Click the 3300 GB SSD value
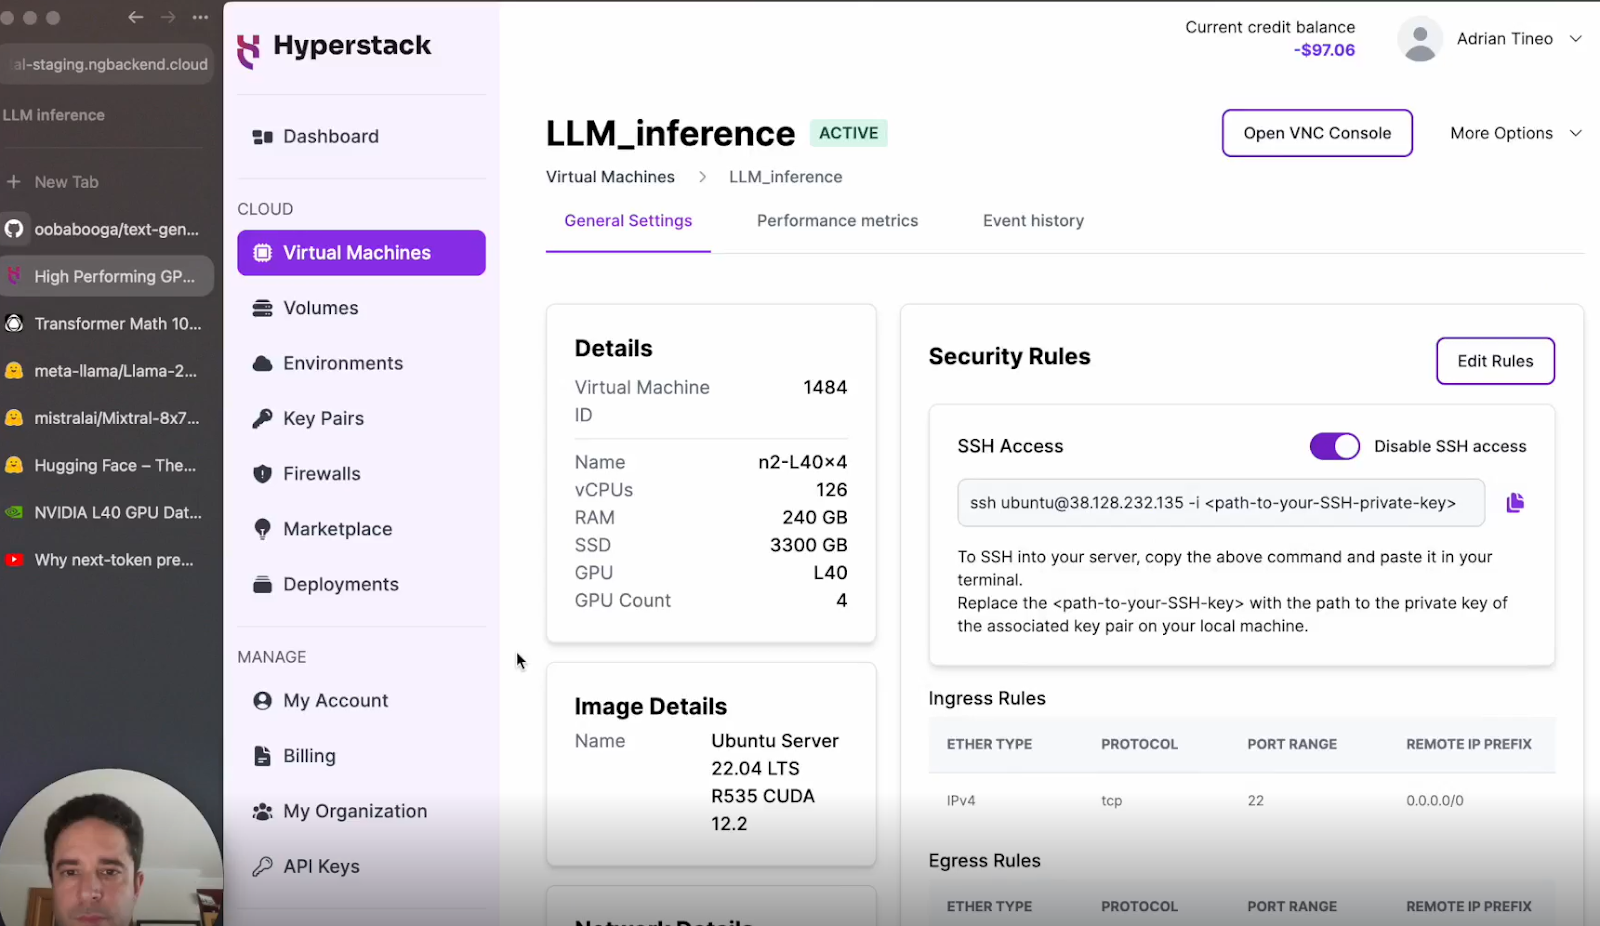 click(x=808, y=545)
